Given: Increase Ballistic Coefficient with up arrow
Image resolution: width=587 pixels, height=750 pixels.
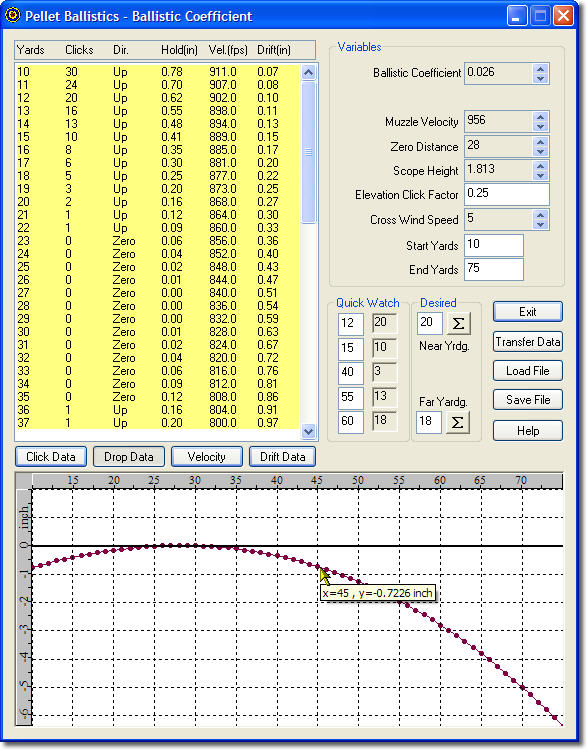Looking at the screenshot, I should pos(541,69).
